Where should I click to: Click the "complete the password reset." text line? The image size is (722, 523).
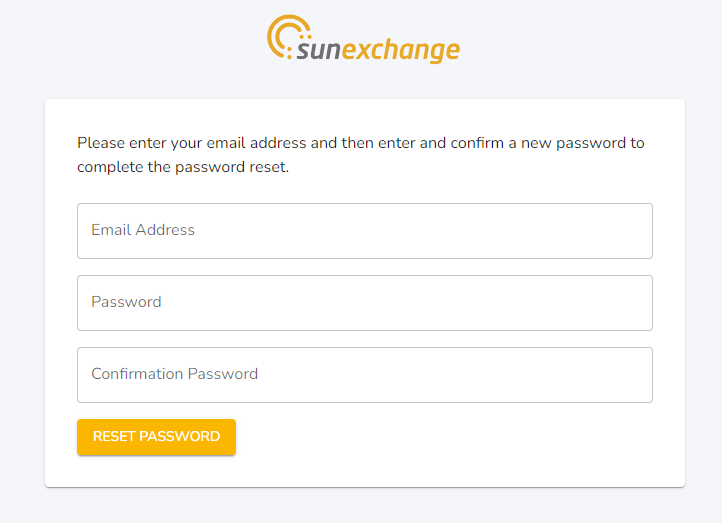(183, 167)
